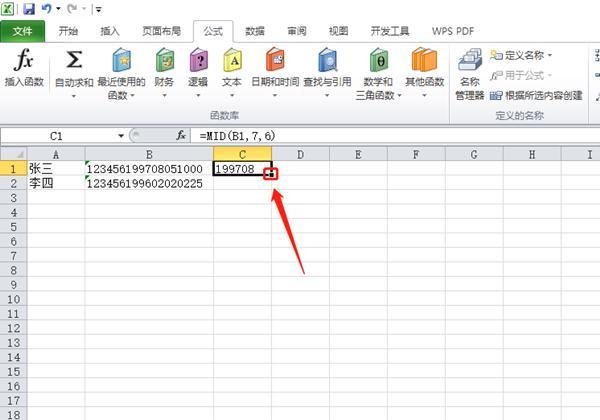The image size is (600, 420).
Task: Open the Text functions book icon
Action: (232, 60)
